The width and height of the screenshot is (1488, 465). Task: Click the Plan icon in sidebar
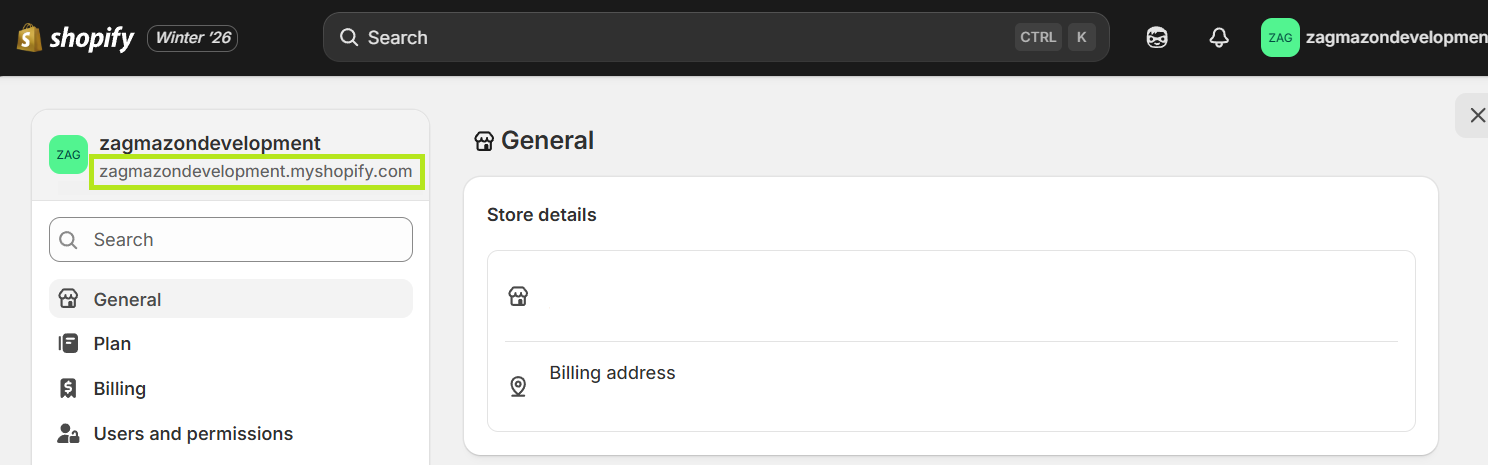coord(68,344)
